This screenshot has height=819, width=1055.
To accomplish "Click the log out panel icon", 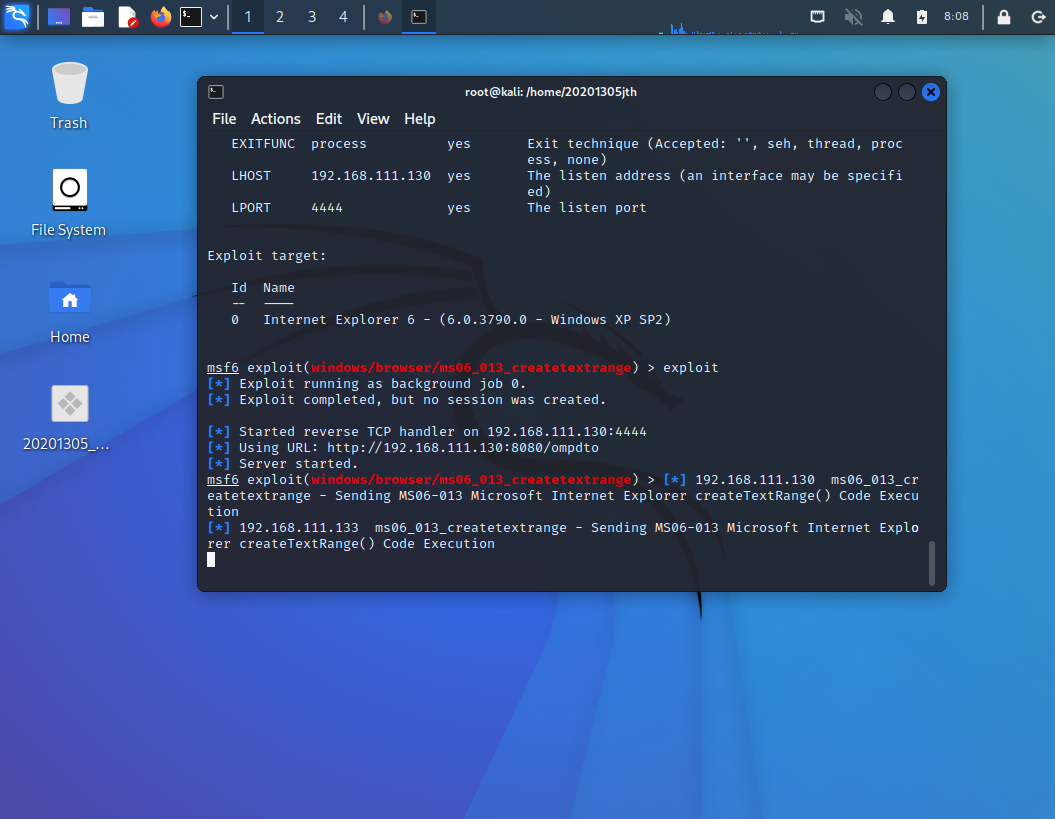I will [x=1038, y=17].
